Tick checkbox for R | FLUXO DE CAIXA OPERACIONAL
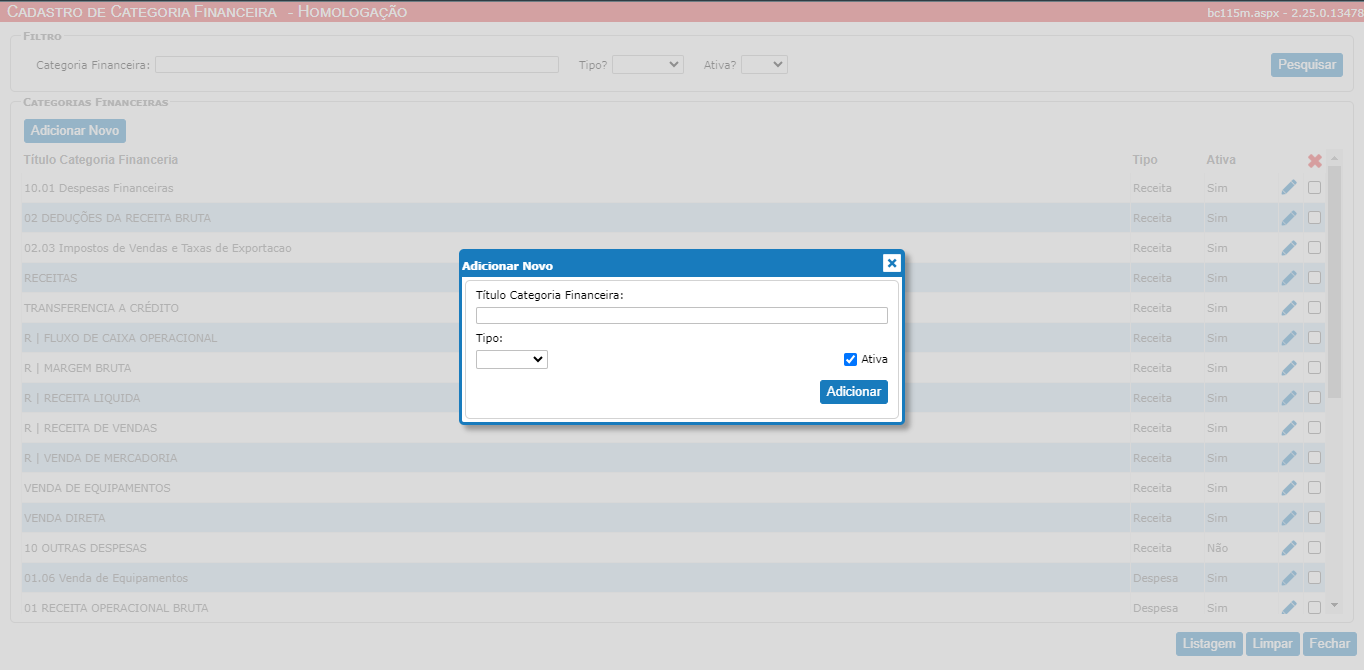The image size is (1364, 670). (x=1315, y=337)
